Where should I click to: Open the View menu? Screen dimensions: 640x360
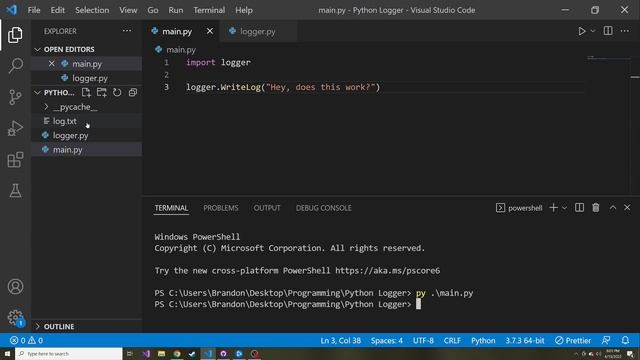128,10
